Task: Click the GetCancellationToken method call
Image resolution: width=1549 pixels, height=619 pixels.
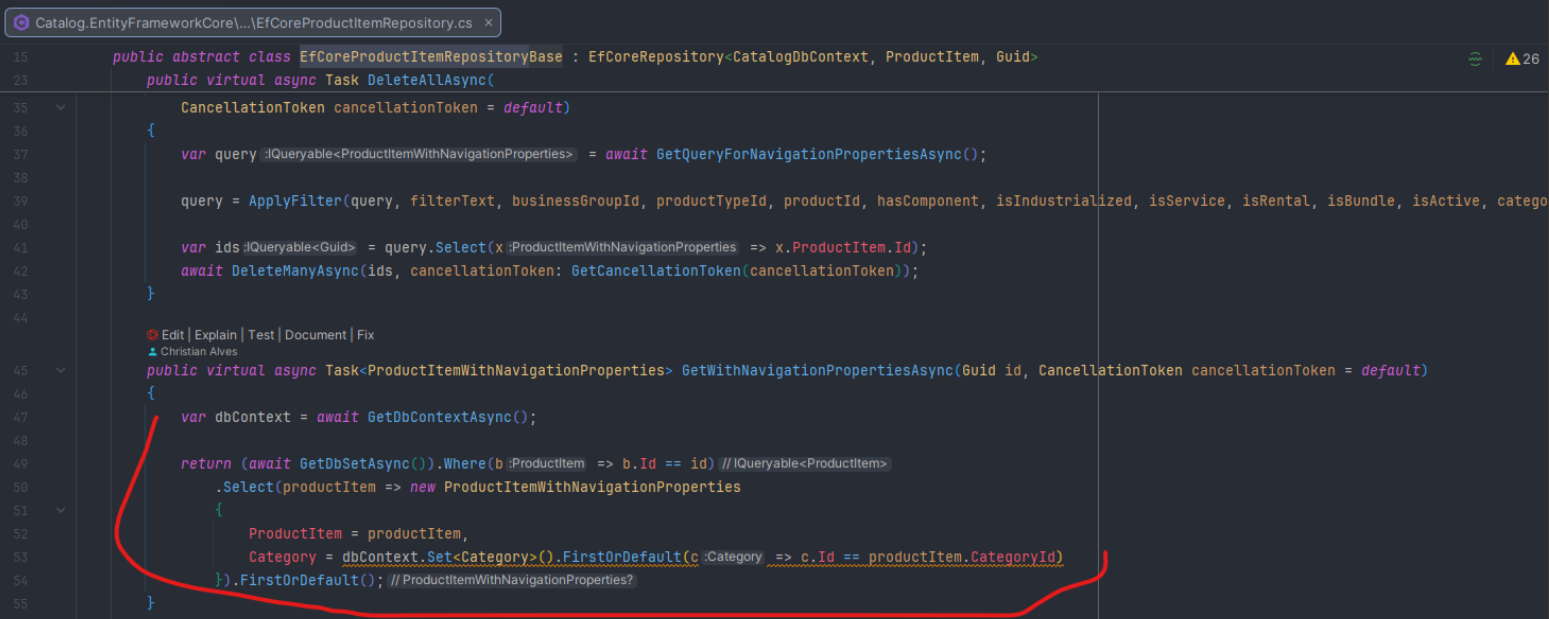Action: [x=656, y=271]
